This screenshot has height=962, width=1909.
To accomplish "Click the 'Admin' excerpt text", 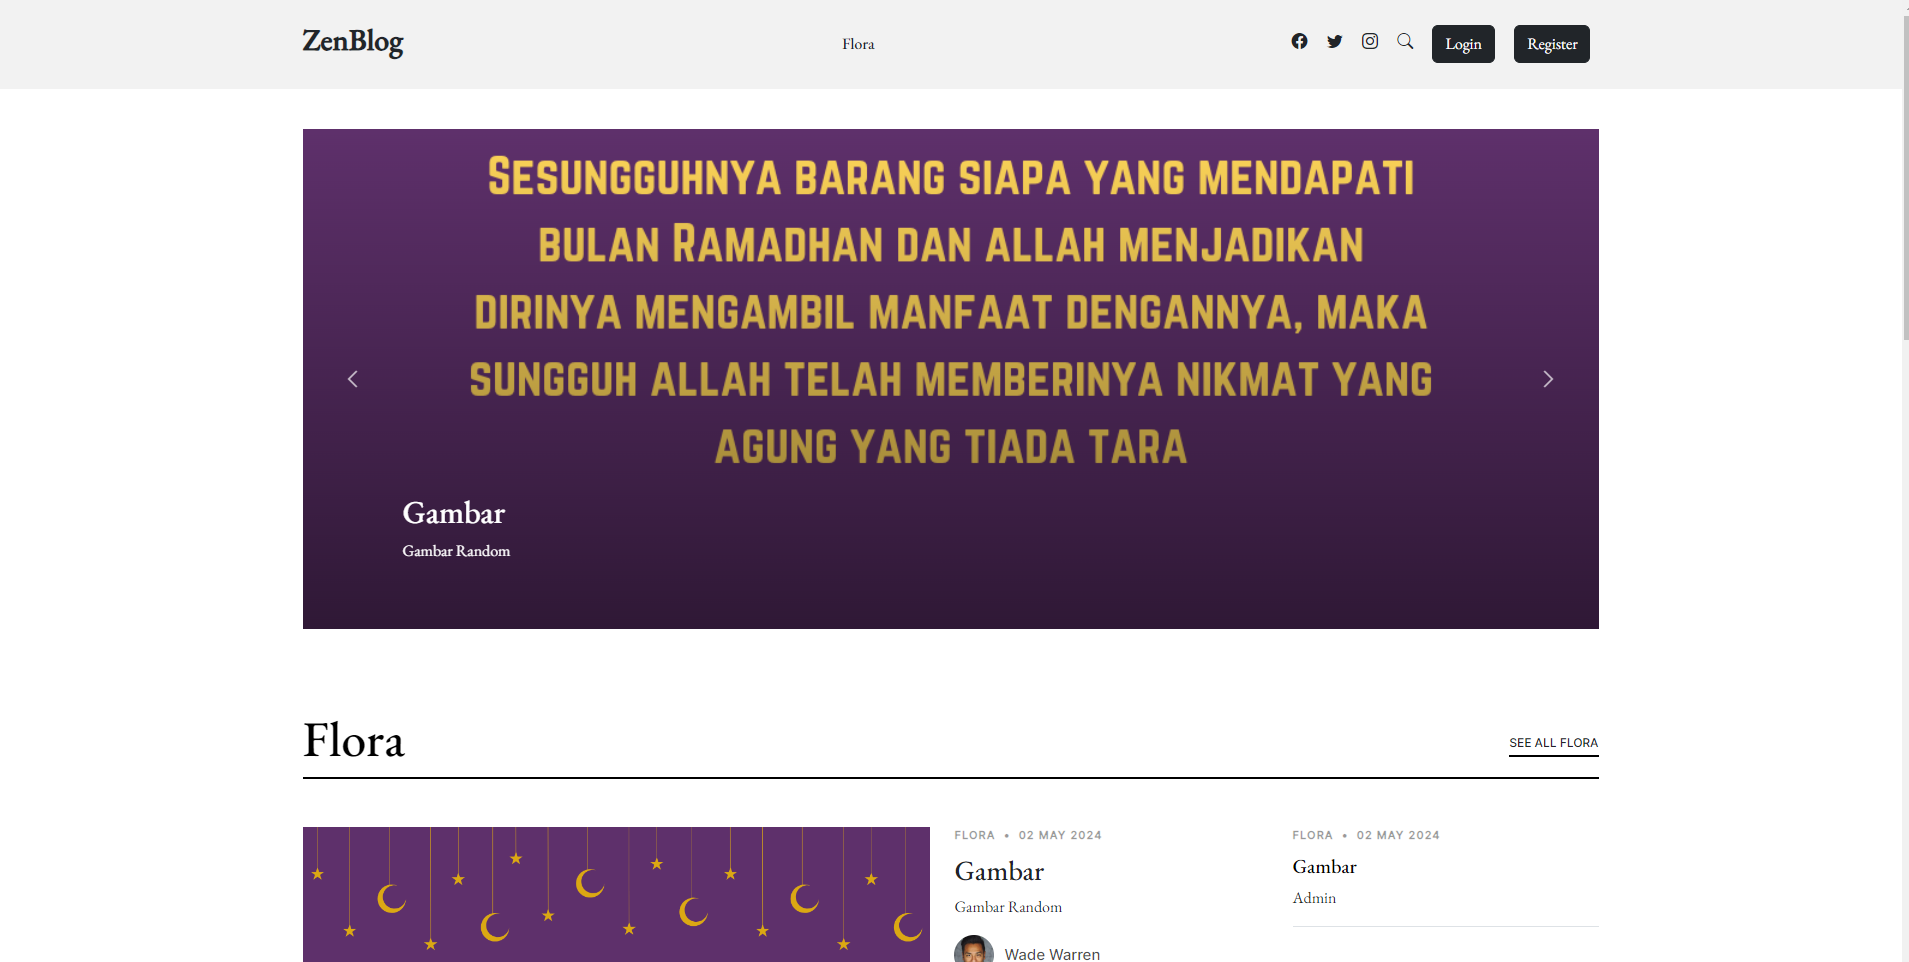I will (1314, 898).
